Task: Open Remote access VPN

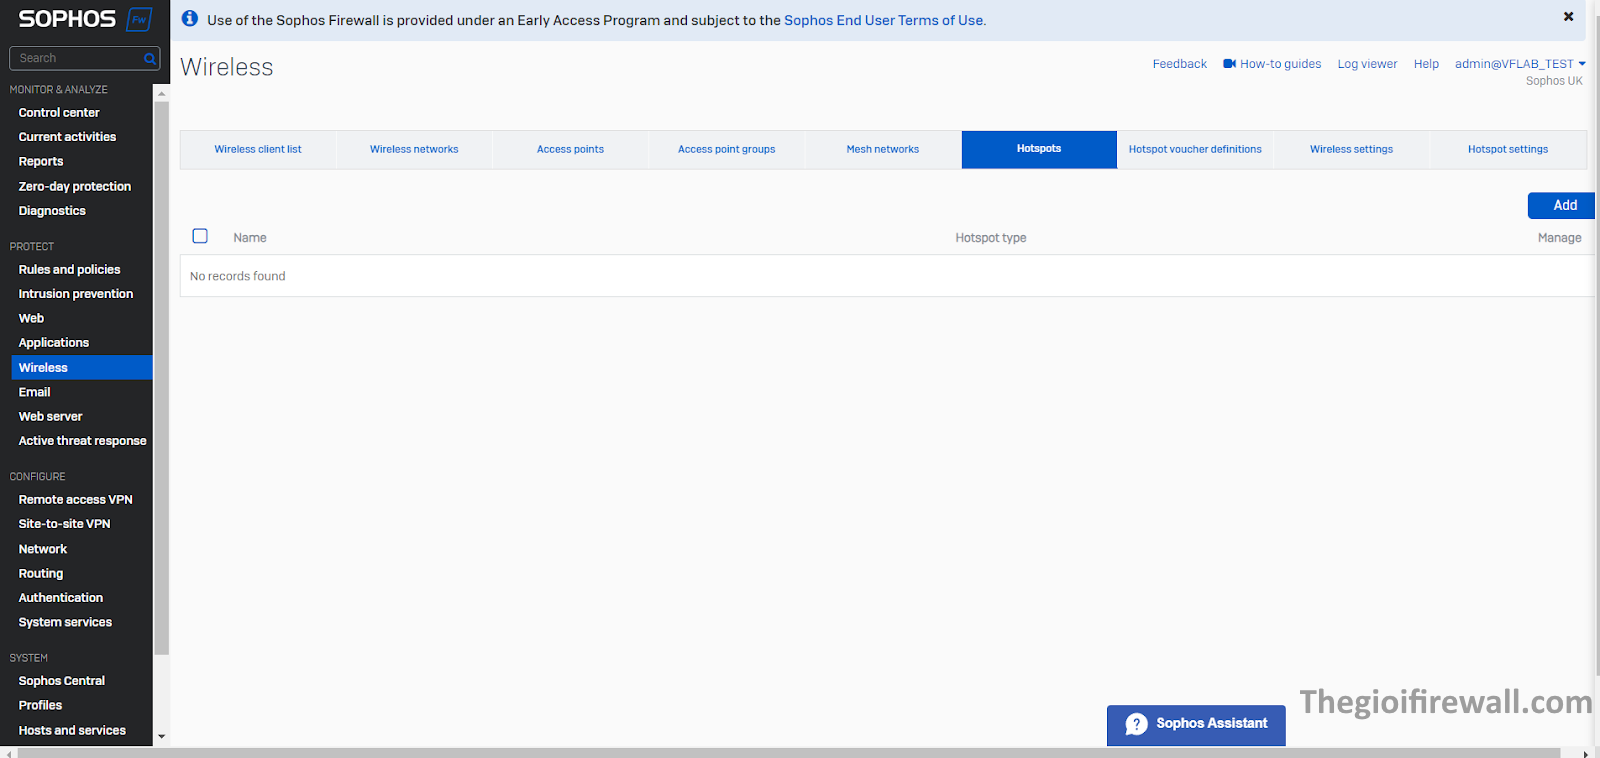Action: 75,500
